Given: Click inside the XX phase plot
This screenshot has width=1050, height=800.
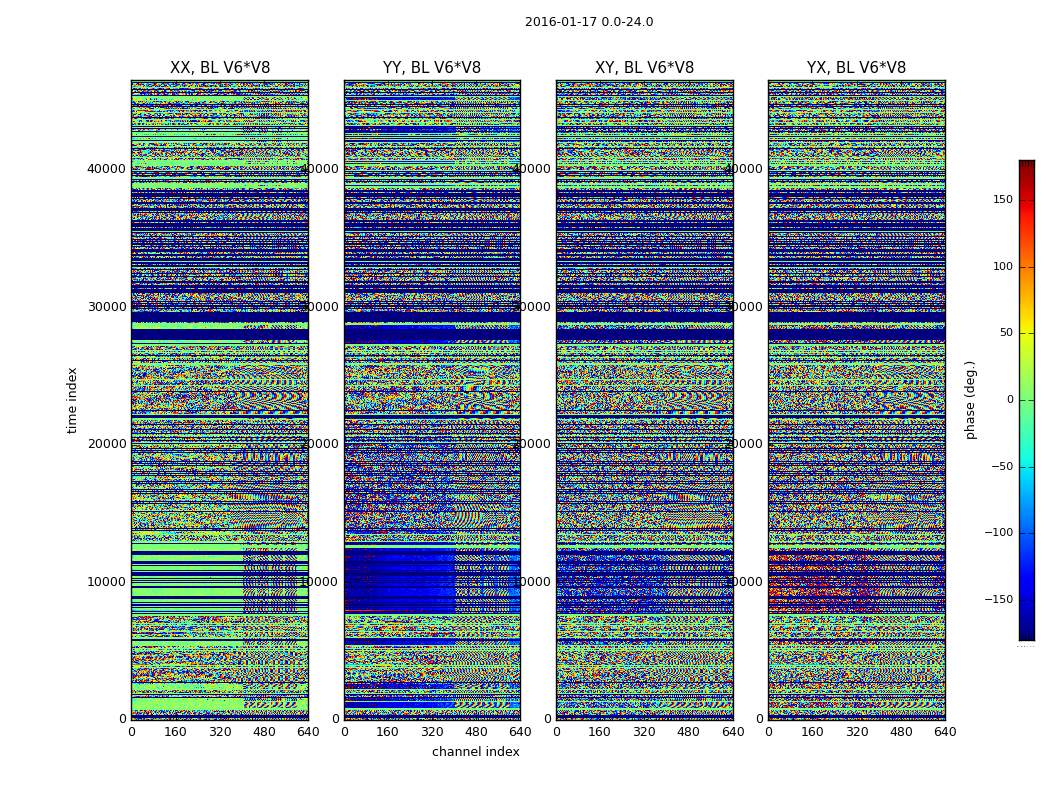Looking at the screenshot, I should (220, 400).
